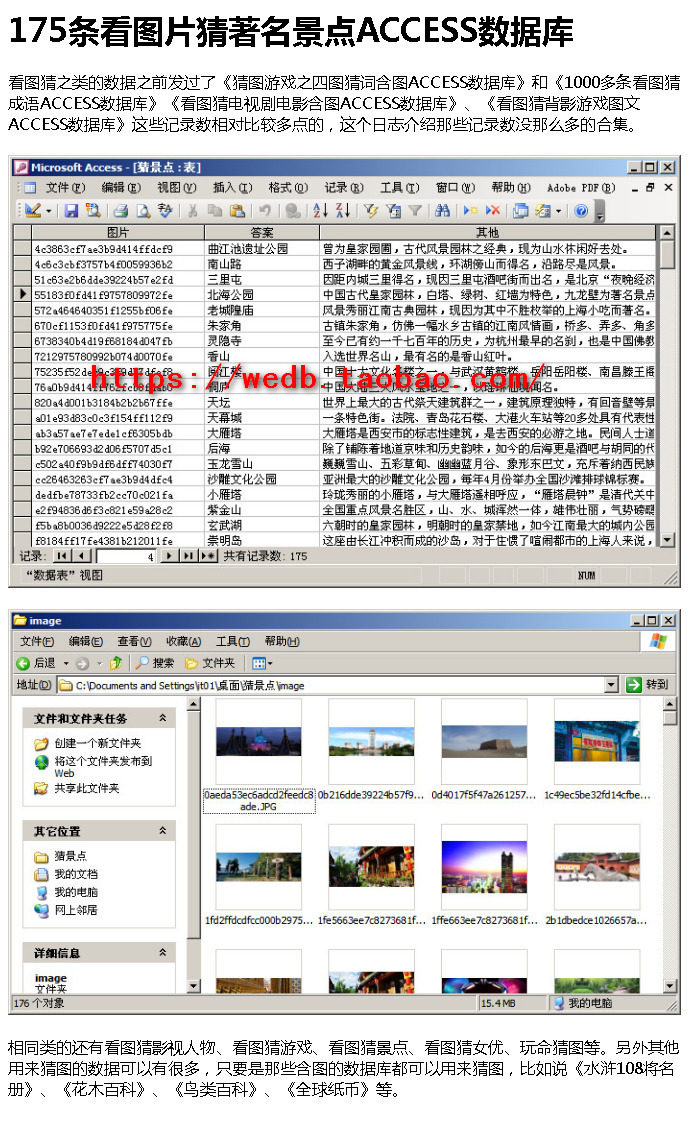This screenshot has width=689, height=1128.
Task: Open the Adobe PDF(B) menu
Action: tap(581, 188)
